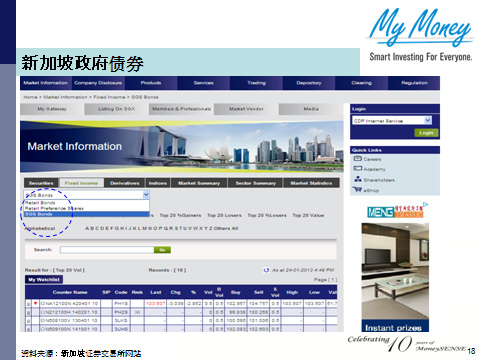
Task: Click the Fixed Income breadcrumb link
Action: coord(109,97)
